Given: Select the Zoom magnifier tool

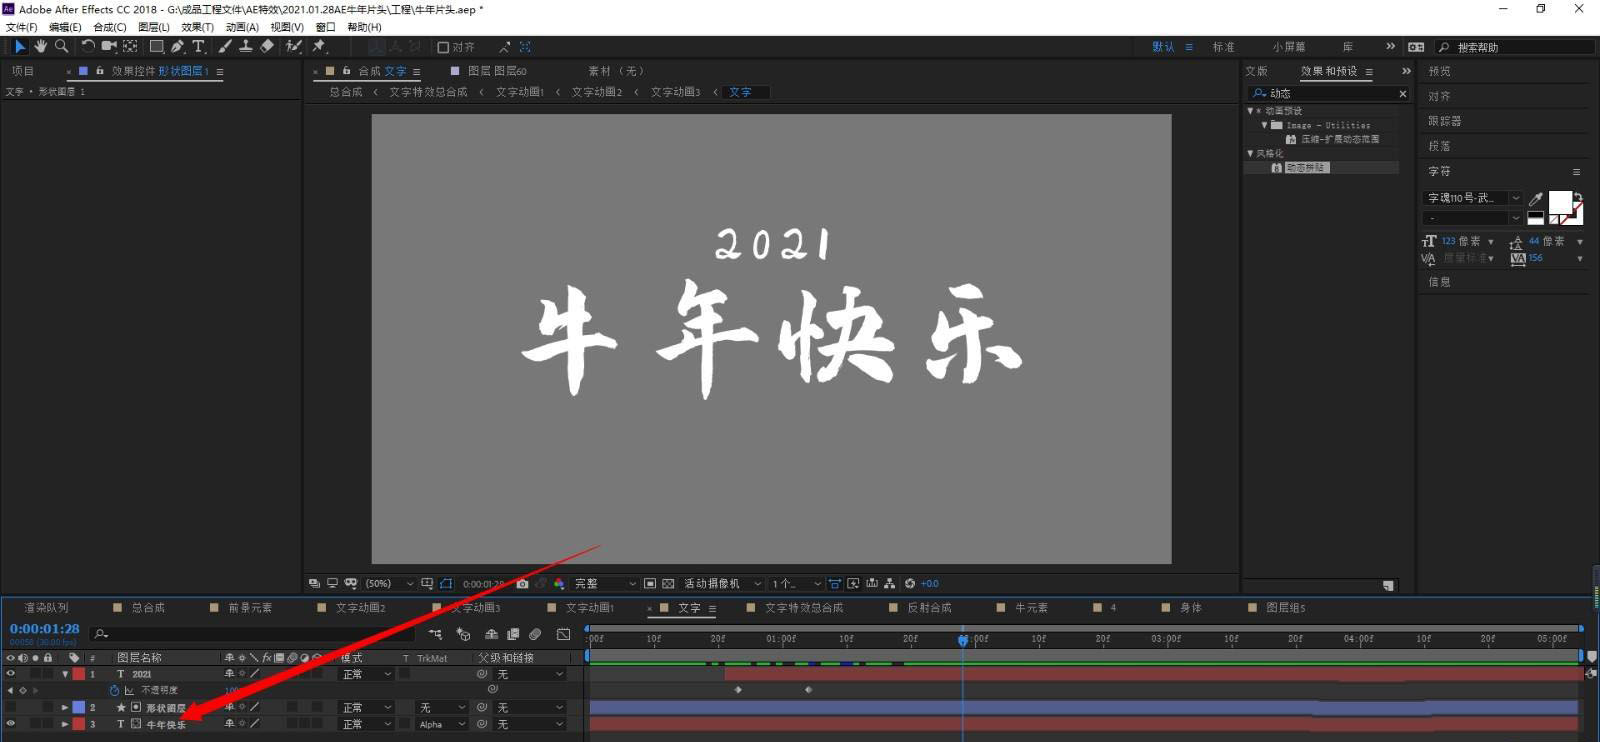Looking at the screenshot, I should coord(62,46).
